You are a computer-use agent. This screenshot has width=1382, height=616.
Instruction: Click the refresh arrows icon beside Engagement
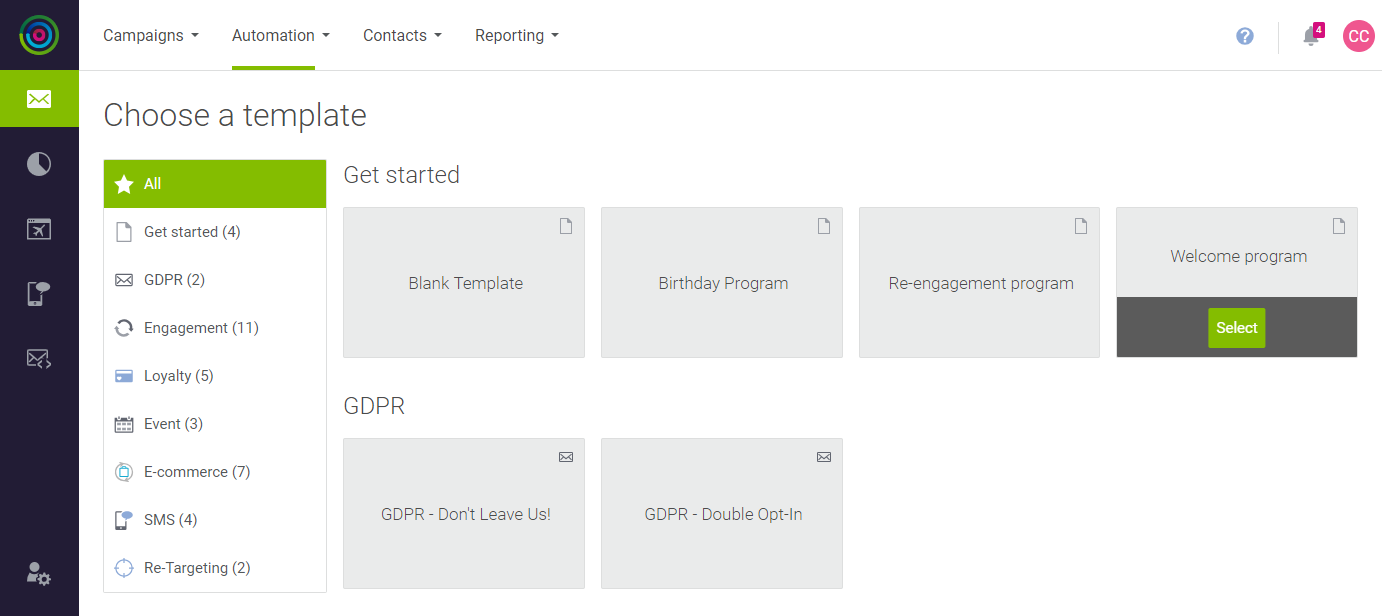click(124, 328)
